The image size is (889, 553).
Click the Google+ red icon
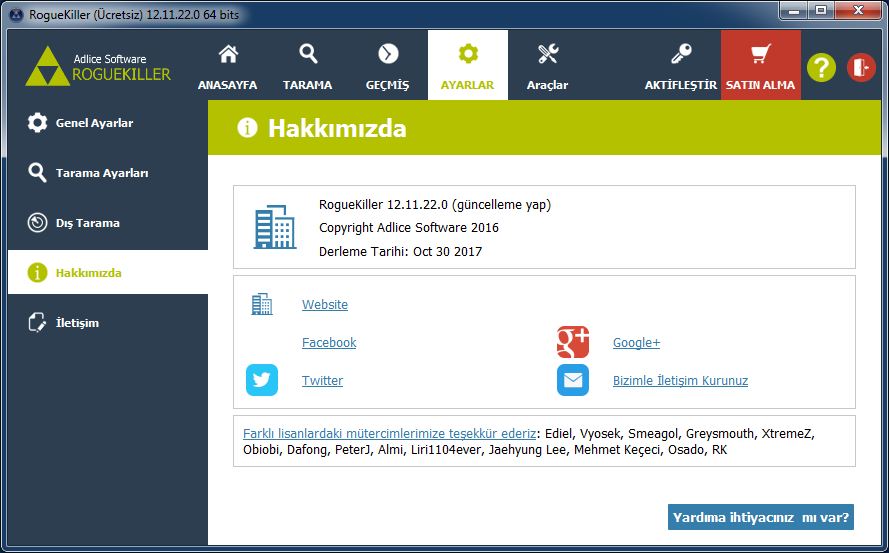point(573,342)
